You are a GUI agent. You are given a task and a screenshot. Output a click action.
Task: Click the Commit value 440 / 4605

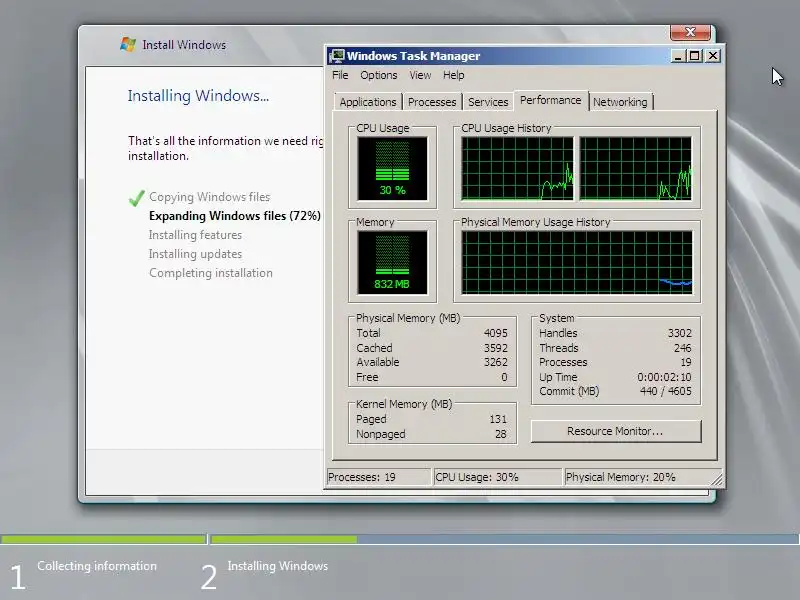666,391
